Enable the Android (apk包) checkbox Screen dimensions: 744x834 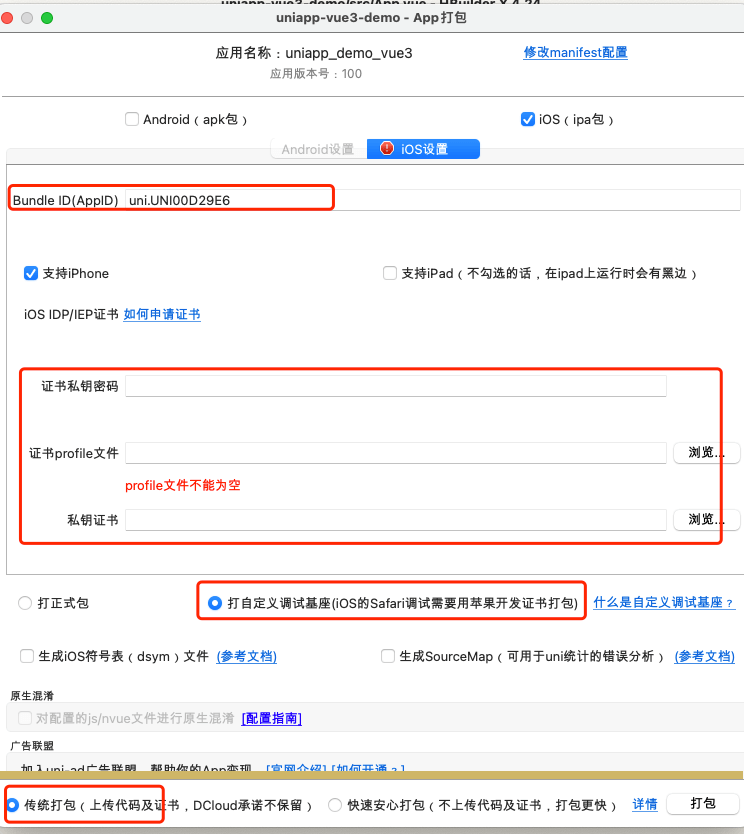coord(132,119)
